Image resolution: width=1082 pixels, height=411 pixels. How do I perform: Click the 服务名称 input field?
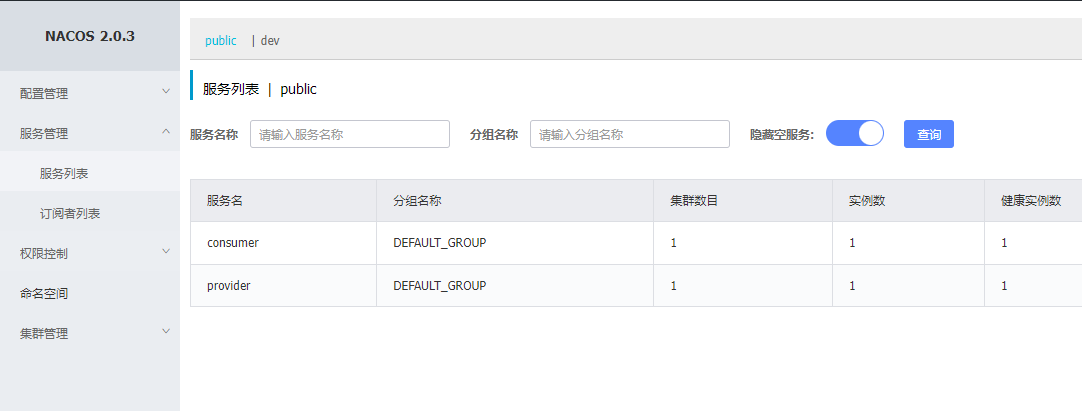point(349,134)
